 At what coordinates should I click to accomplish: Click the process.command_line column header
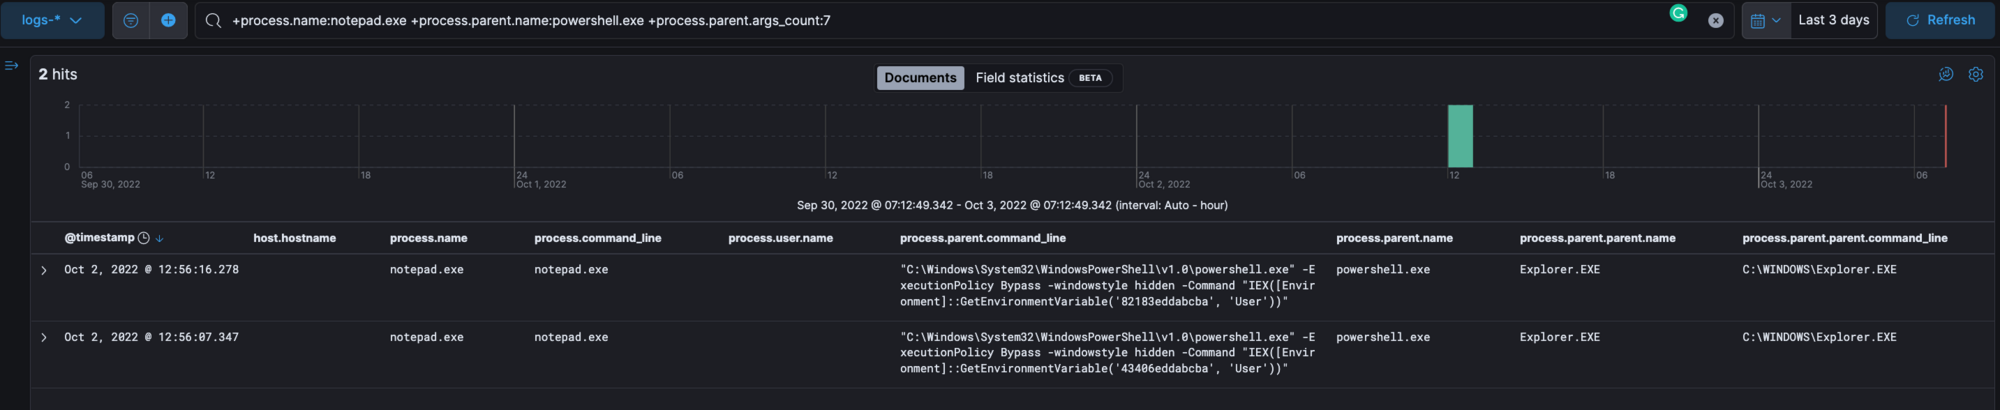(597, 238)
